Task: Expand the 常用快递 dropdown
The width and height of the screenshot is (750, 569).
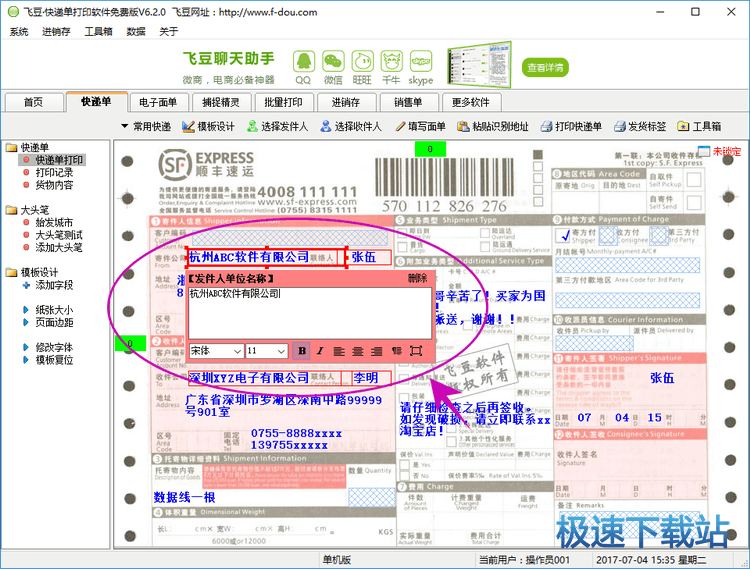Action: [x=146, y=126]
